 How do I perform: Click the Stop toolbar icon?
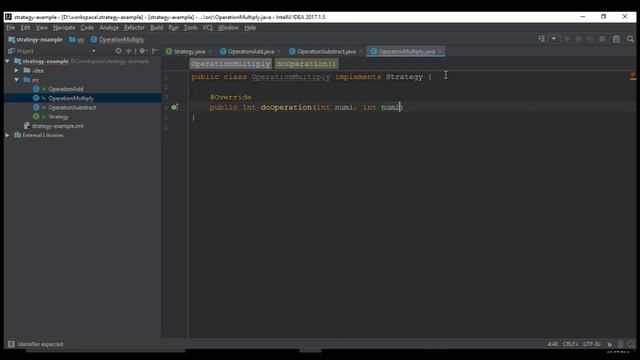point(602,39)
